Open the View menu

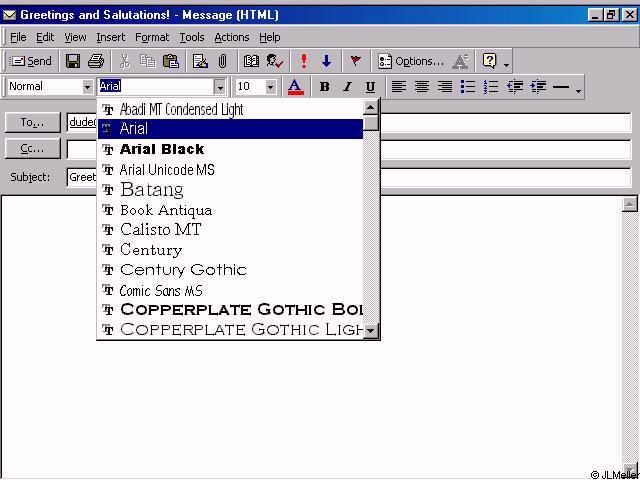(x=75, y=38)
